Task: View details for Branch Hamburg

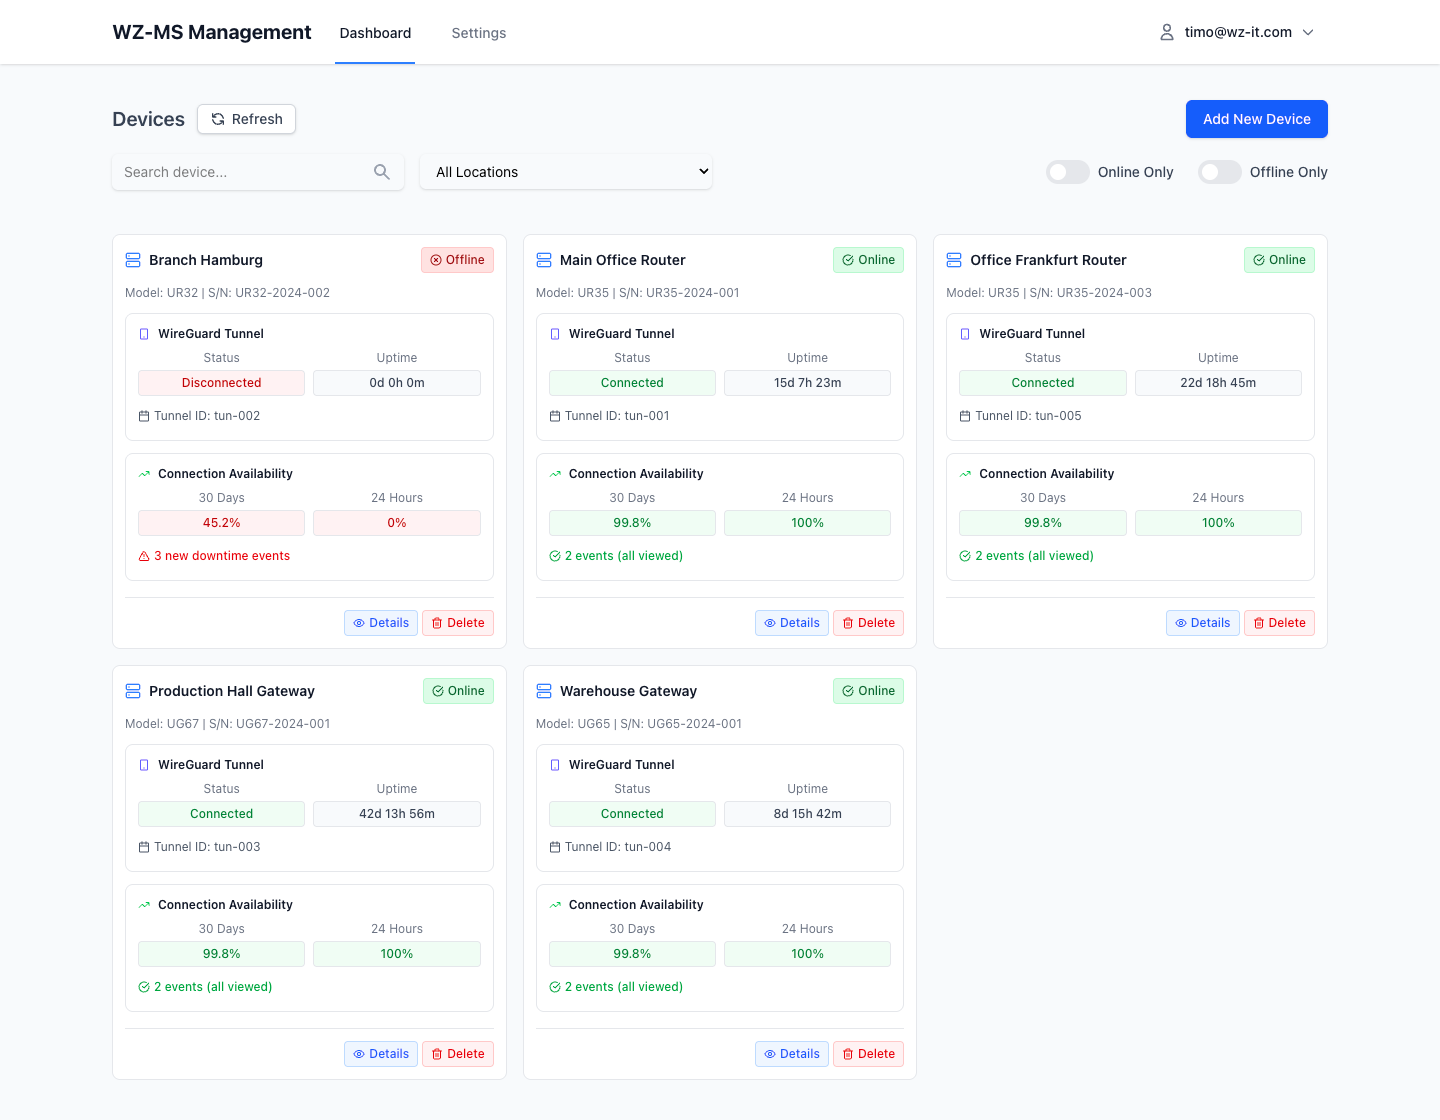Action: (381, 623)
